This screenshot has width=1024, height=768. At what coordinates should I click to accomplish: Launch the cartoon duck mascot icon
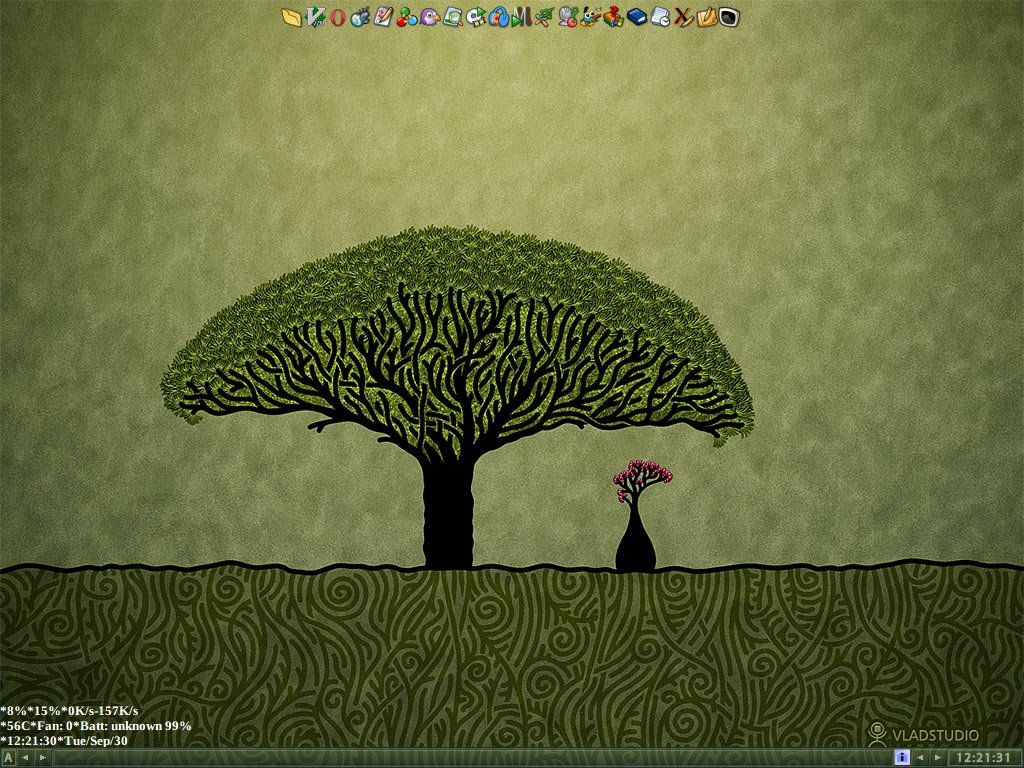tap(590, 17)
